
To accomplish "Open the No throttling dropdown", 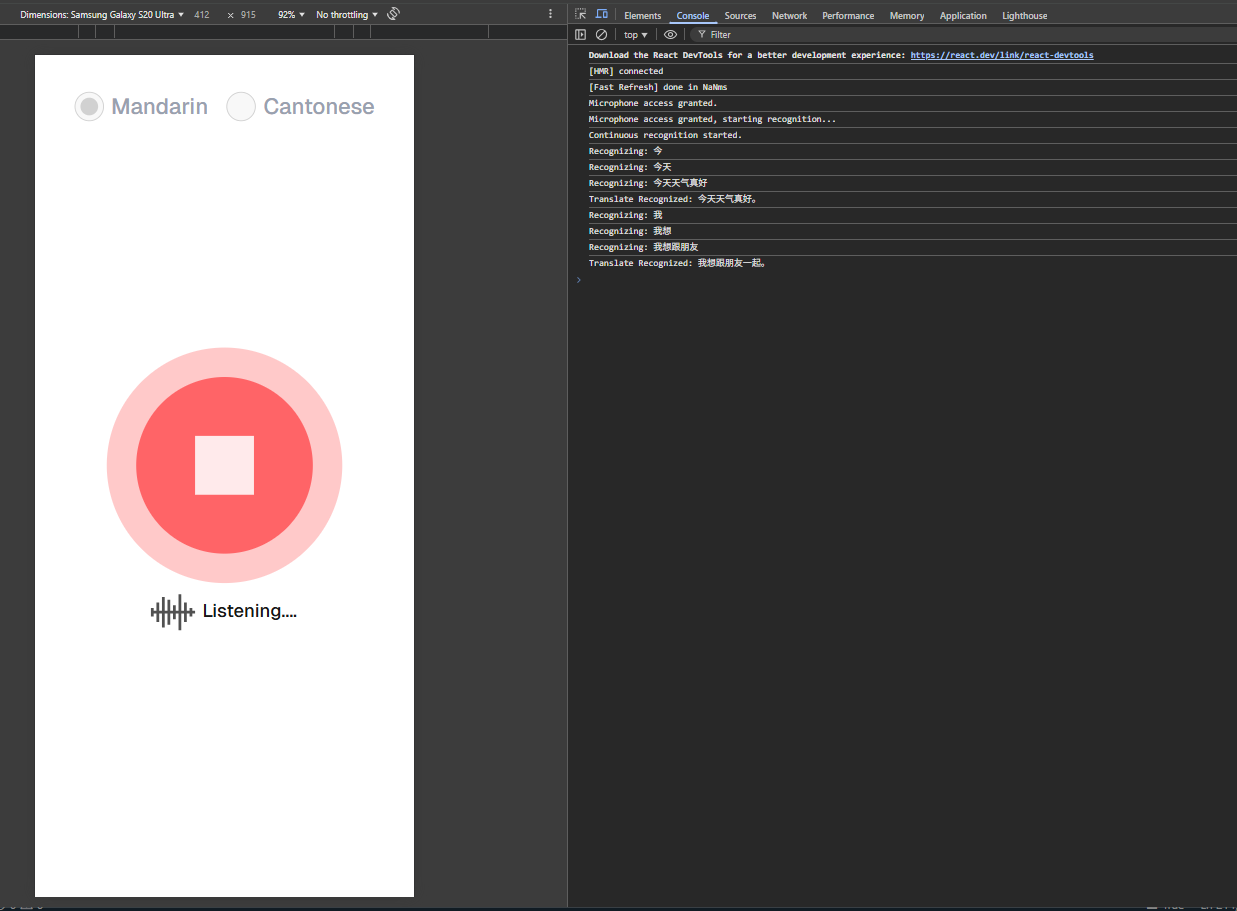I will [x=347, y=15].
